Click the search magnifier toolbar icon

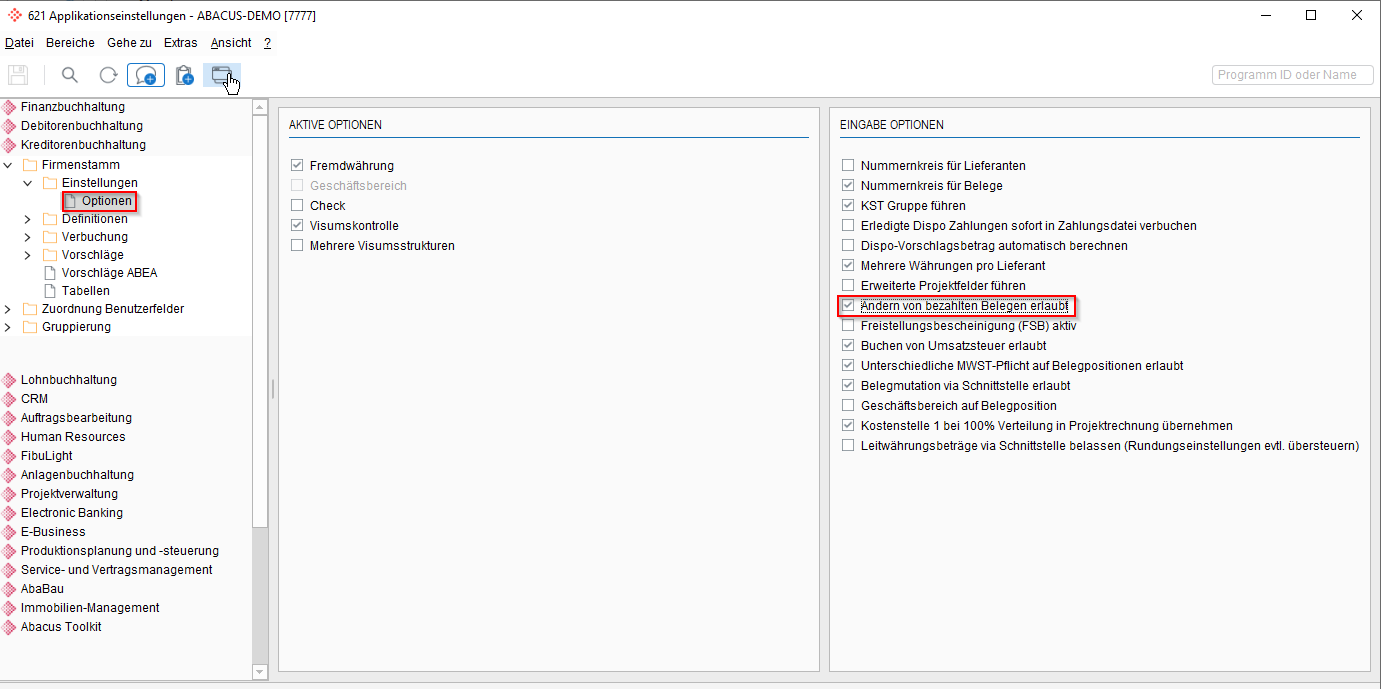tap(69, 75)
